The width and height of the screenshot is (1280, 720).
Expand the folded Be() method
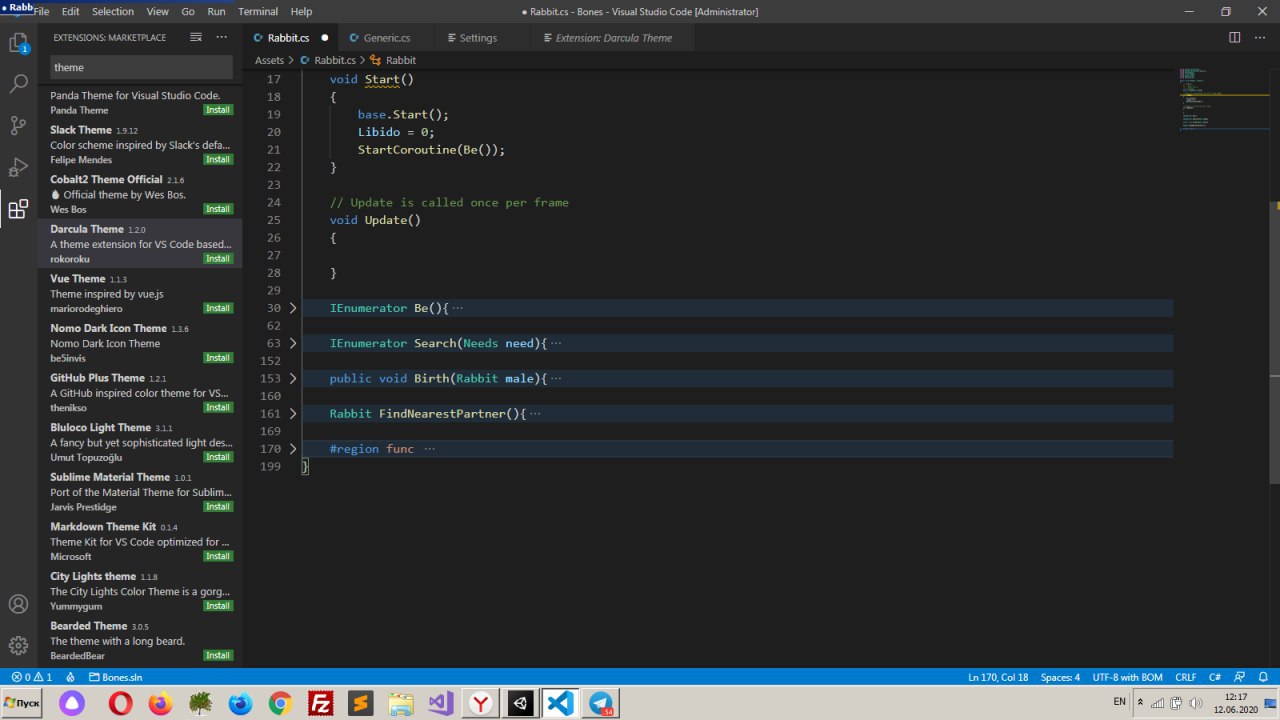(x=293, y=308)
